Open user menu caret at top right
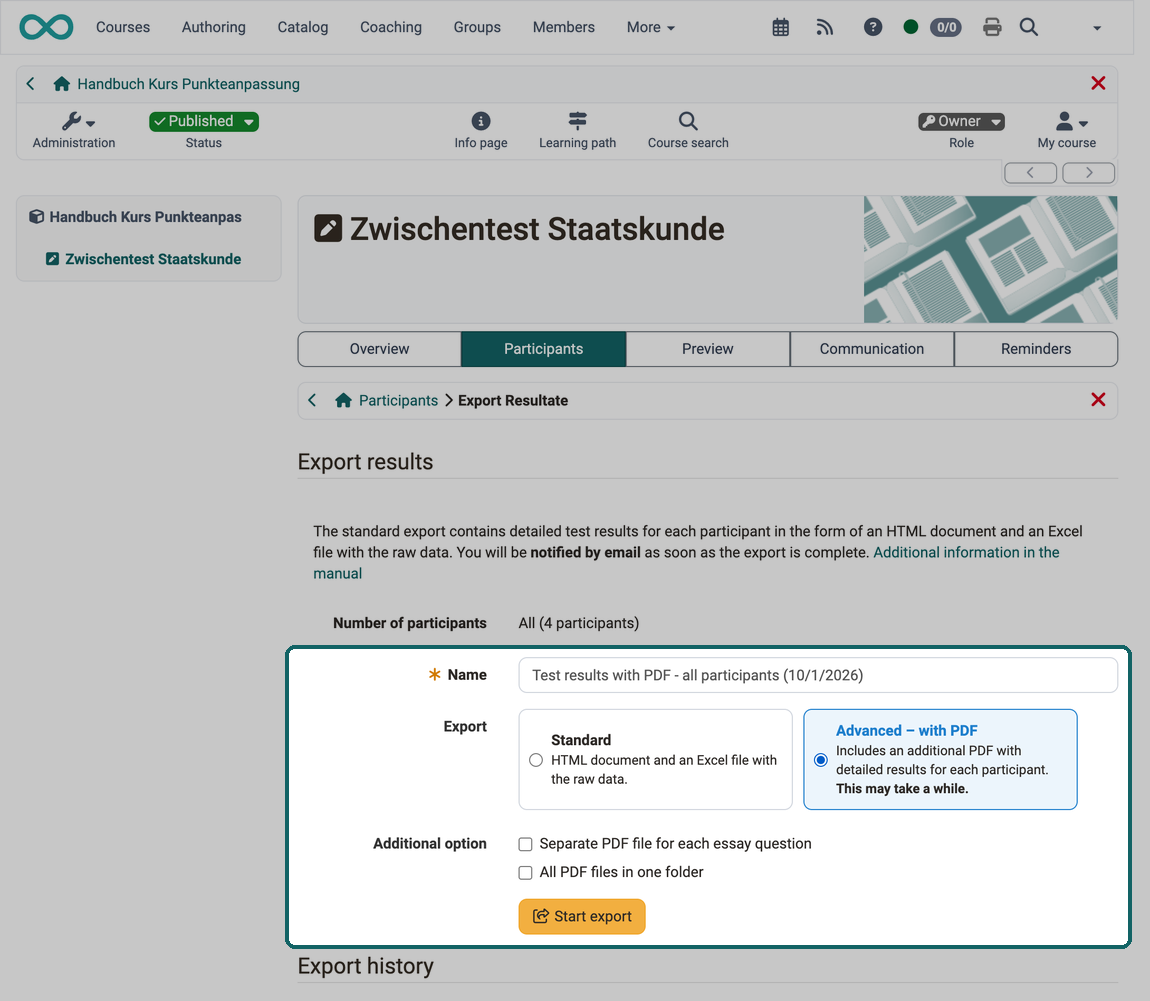1150x1001 pixels. pos(1097,28)
